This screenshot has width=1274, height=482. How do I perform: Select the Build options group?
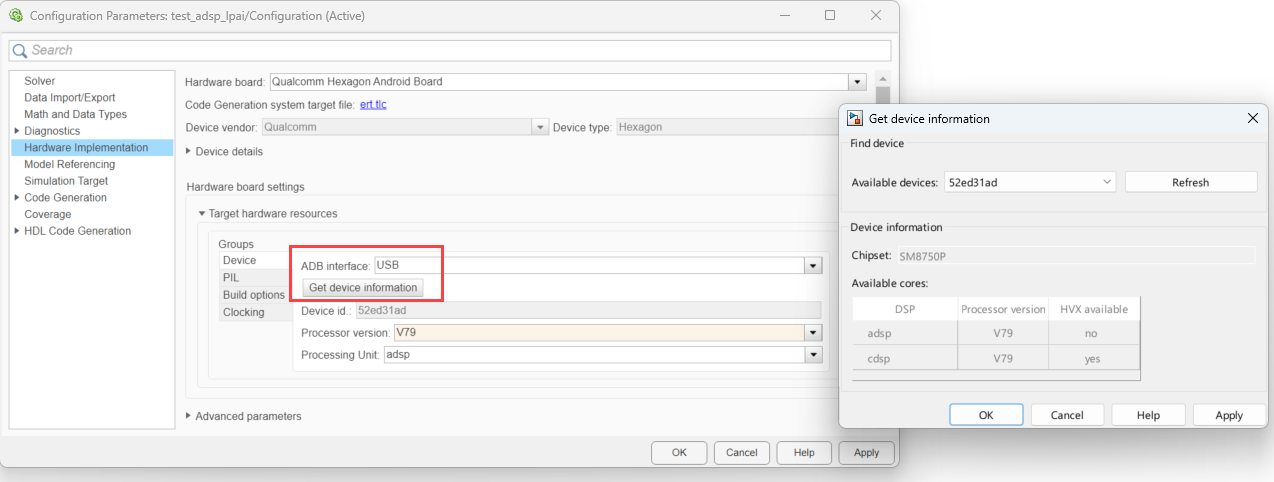[x=253, y=295]
